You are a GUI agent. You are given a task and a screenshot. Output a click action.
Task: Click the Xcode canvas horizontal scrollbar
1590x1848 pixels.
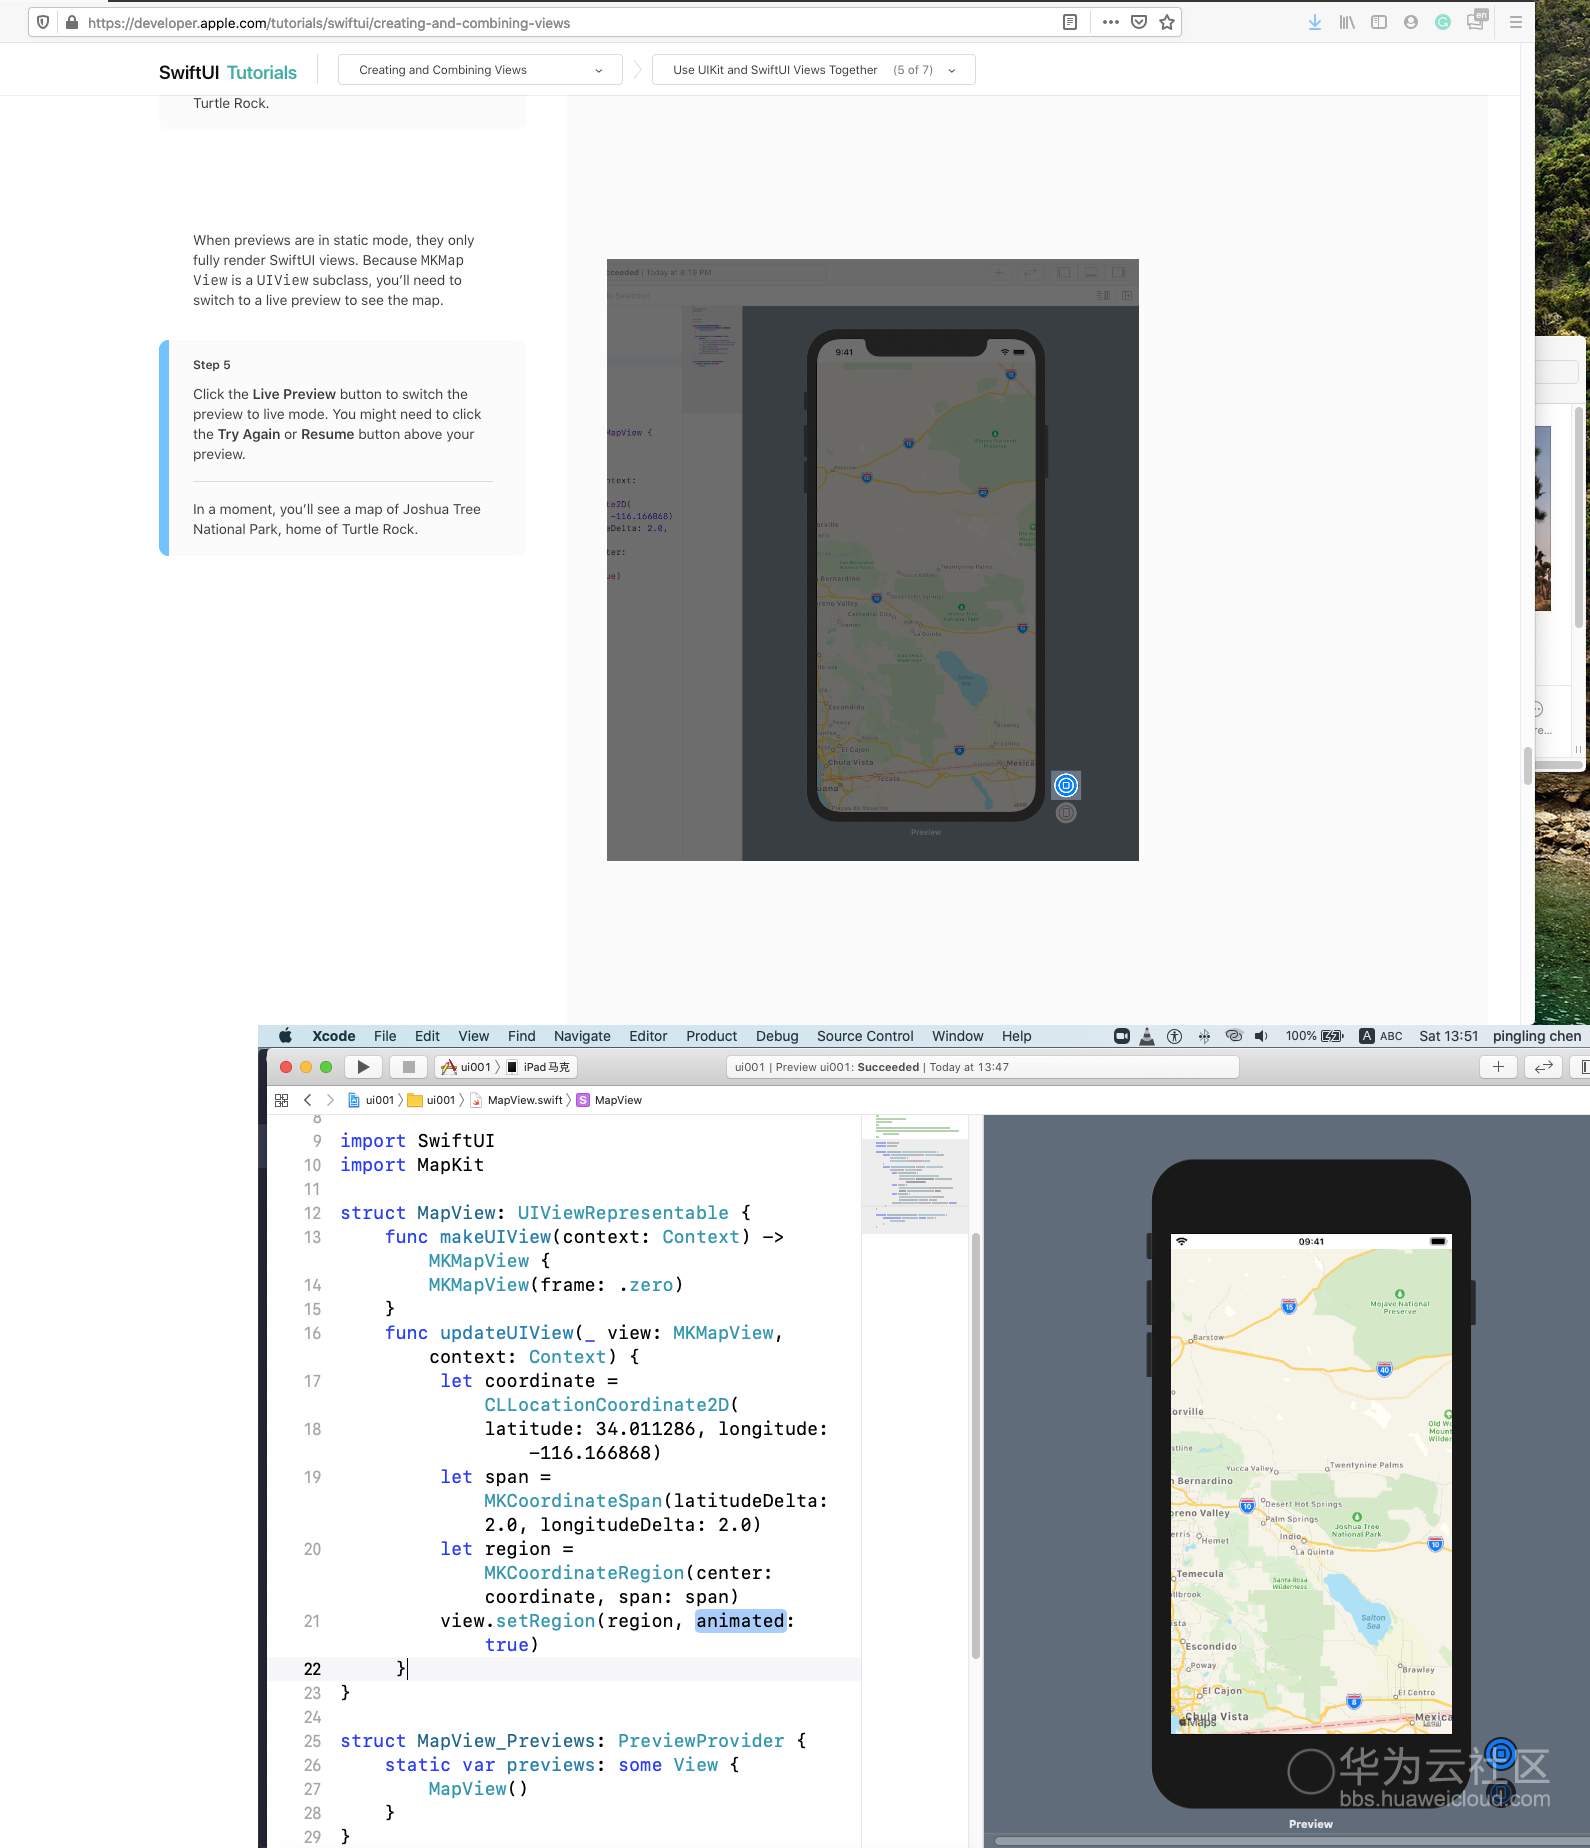(x=1290, y=1841)
